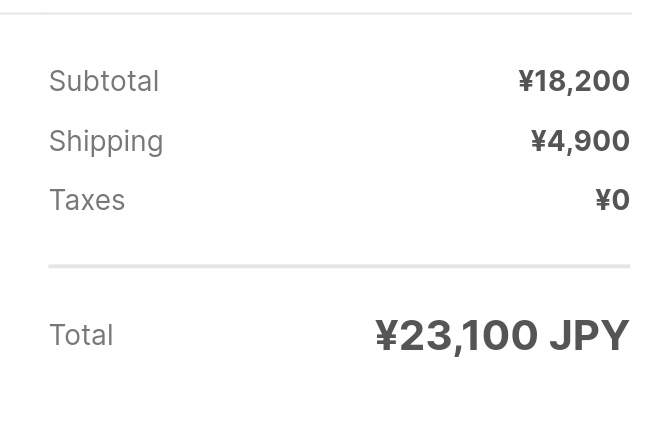Viewport: 670px width, 436px height.
Task: Click the digits 4,900 in the Shipping row
Action: click(x=588, y=141)
